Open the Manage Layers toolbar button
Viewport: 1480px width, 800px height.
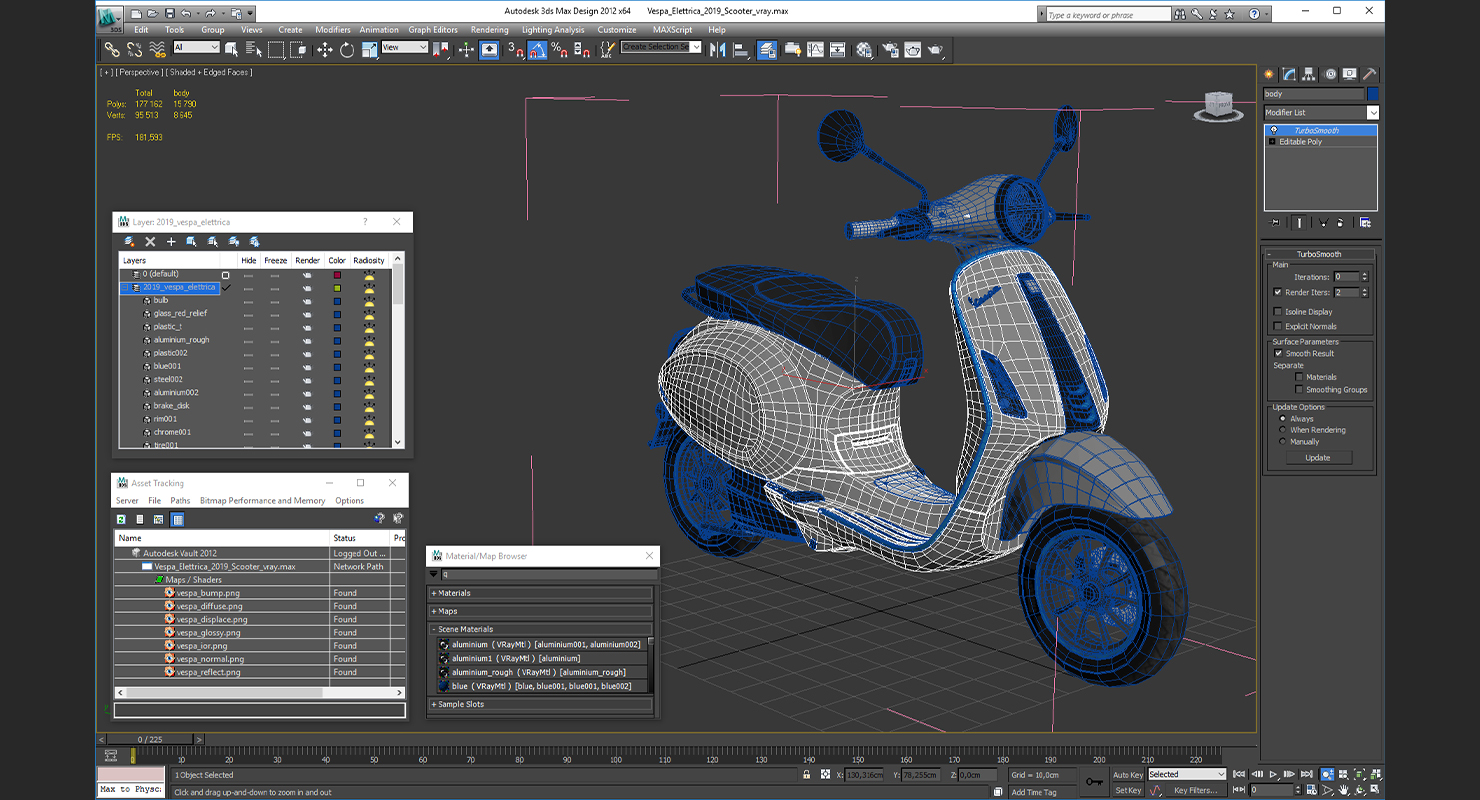pos(767,49)
